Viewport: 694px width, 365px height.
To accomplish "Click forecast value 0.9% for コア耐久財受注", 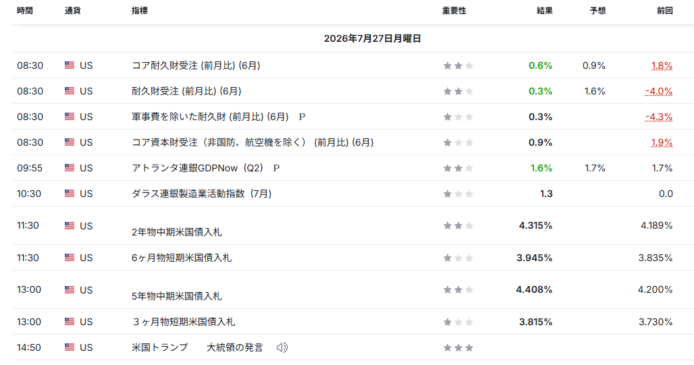I will pos(594,65).
